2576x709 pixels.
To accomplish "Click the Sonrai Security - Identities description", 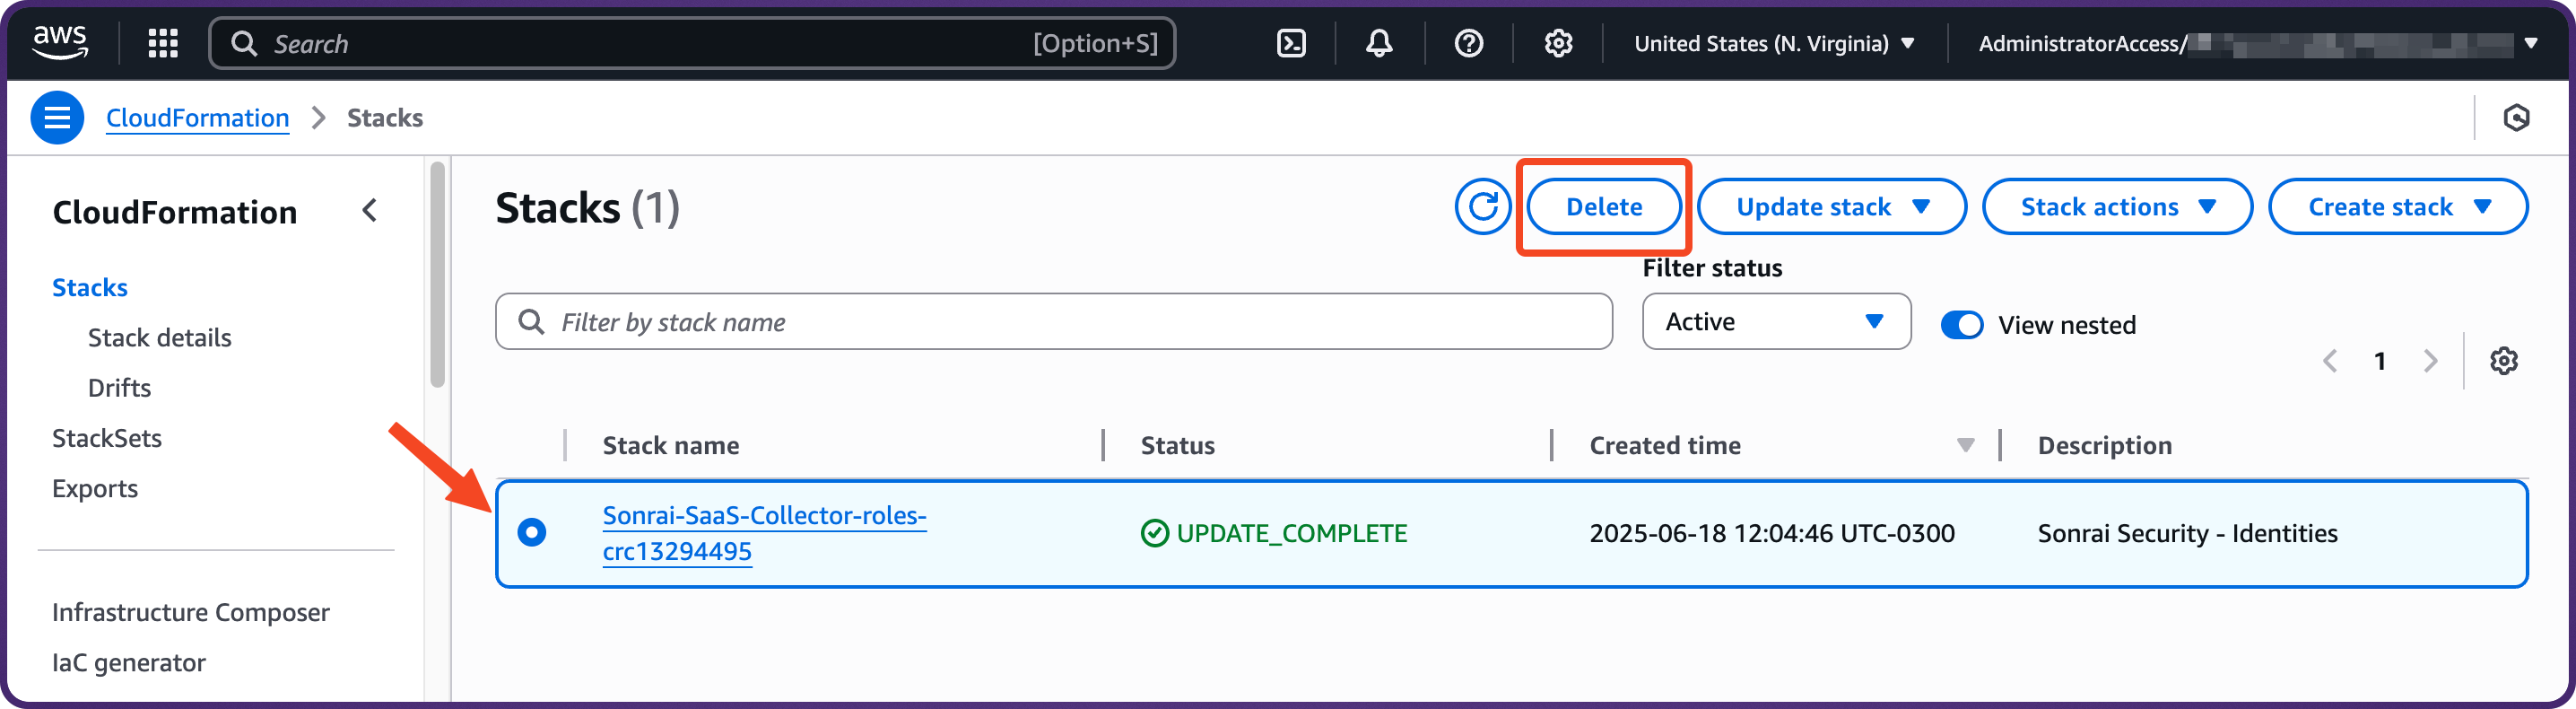I will click(2187, 533).
